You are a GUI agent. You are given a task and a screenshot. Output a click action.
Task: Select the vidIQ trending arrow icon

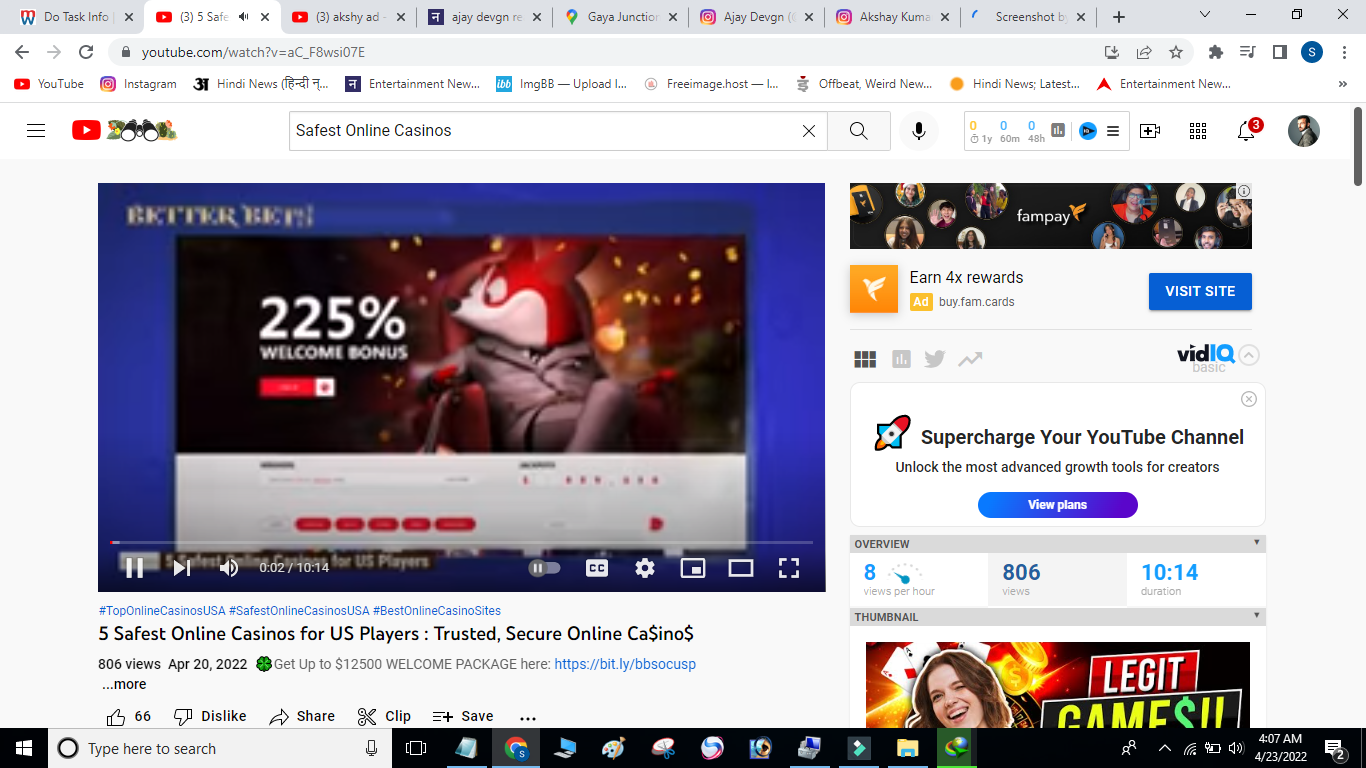(970, 360)
